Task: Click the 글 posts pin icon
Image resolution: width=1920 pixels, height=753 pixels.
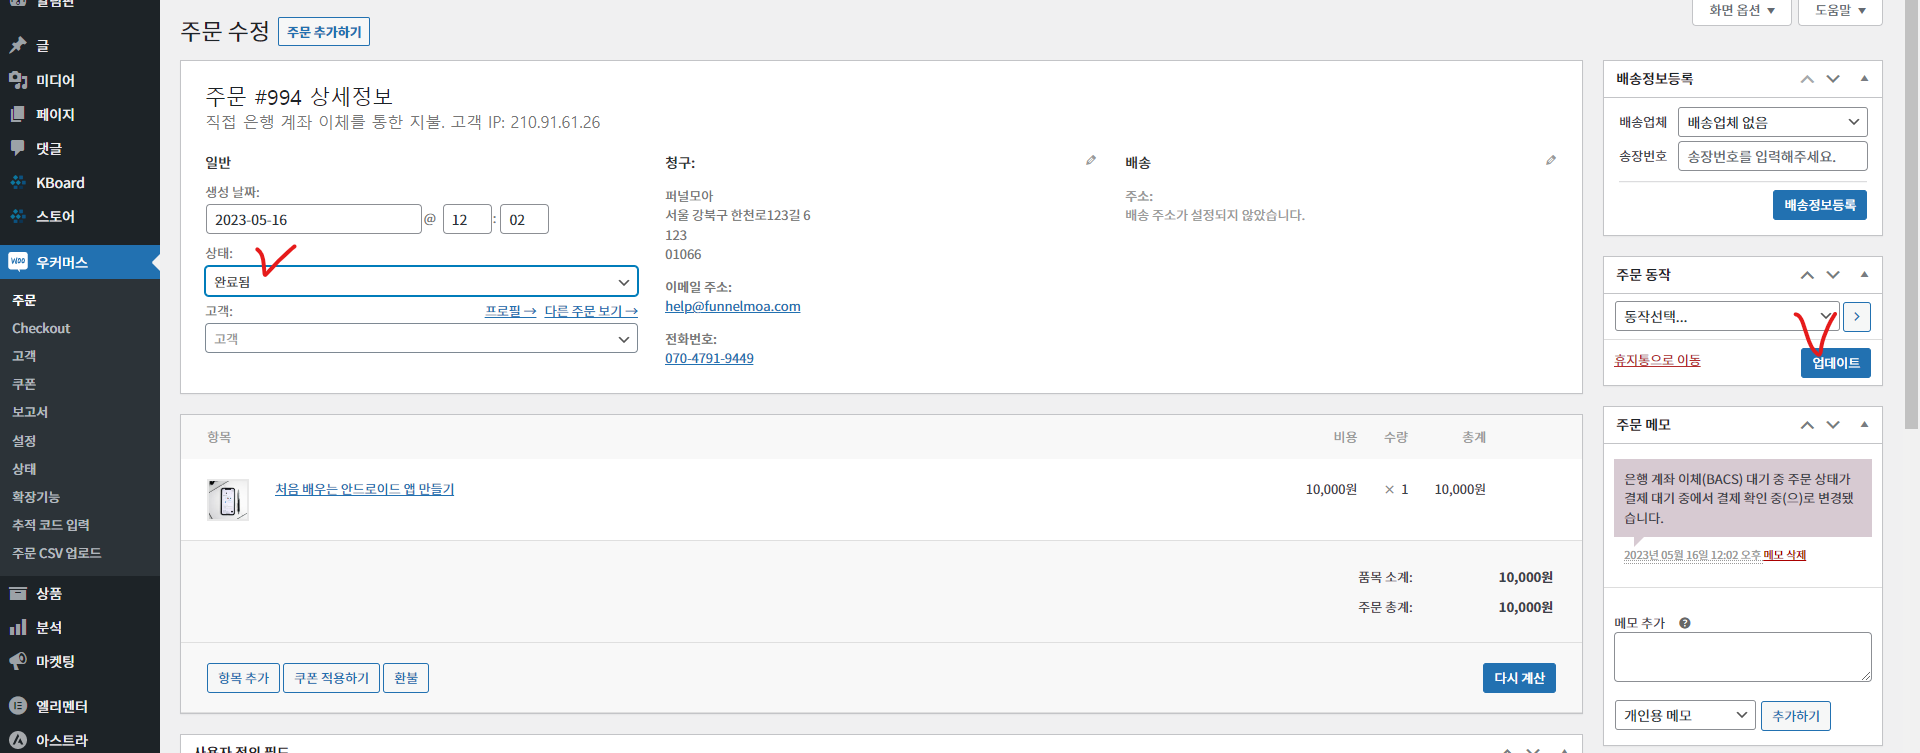Action: click(x=18, y=45)
